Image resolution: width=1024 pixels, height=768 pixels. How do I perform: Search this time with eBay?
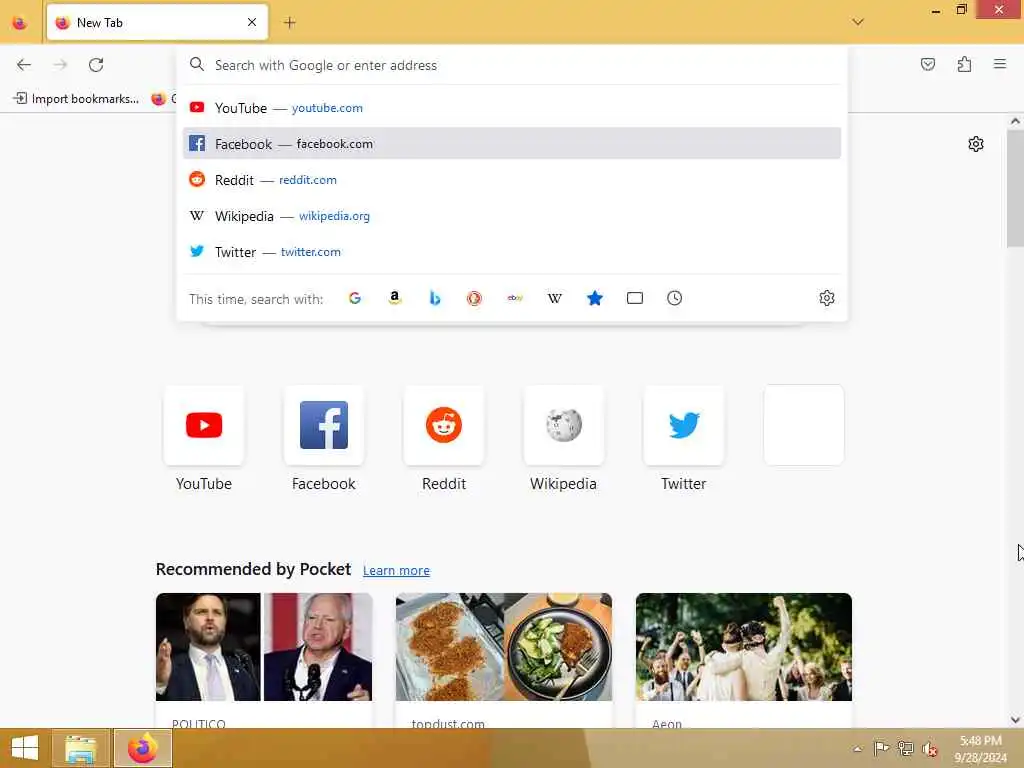coord(515,298)
